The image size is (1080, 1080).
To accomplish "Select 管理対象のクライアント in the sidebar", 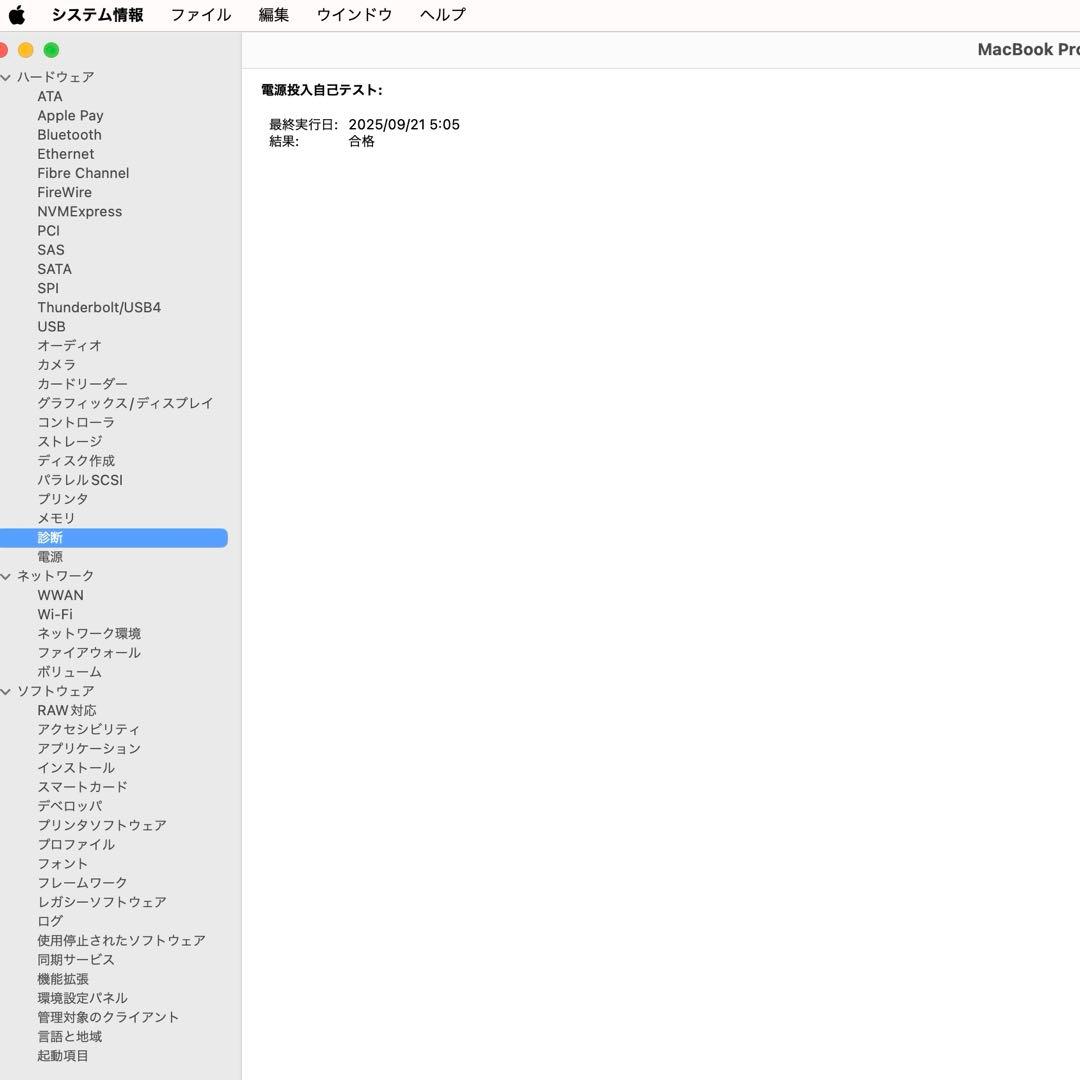I will coord(108,1017).
